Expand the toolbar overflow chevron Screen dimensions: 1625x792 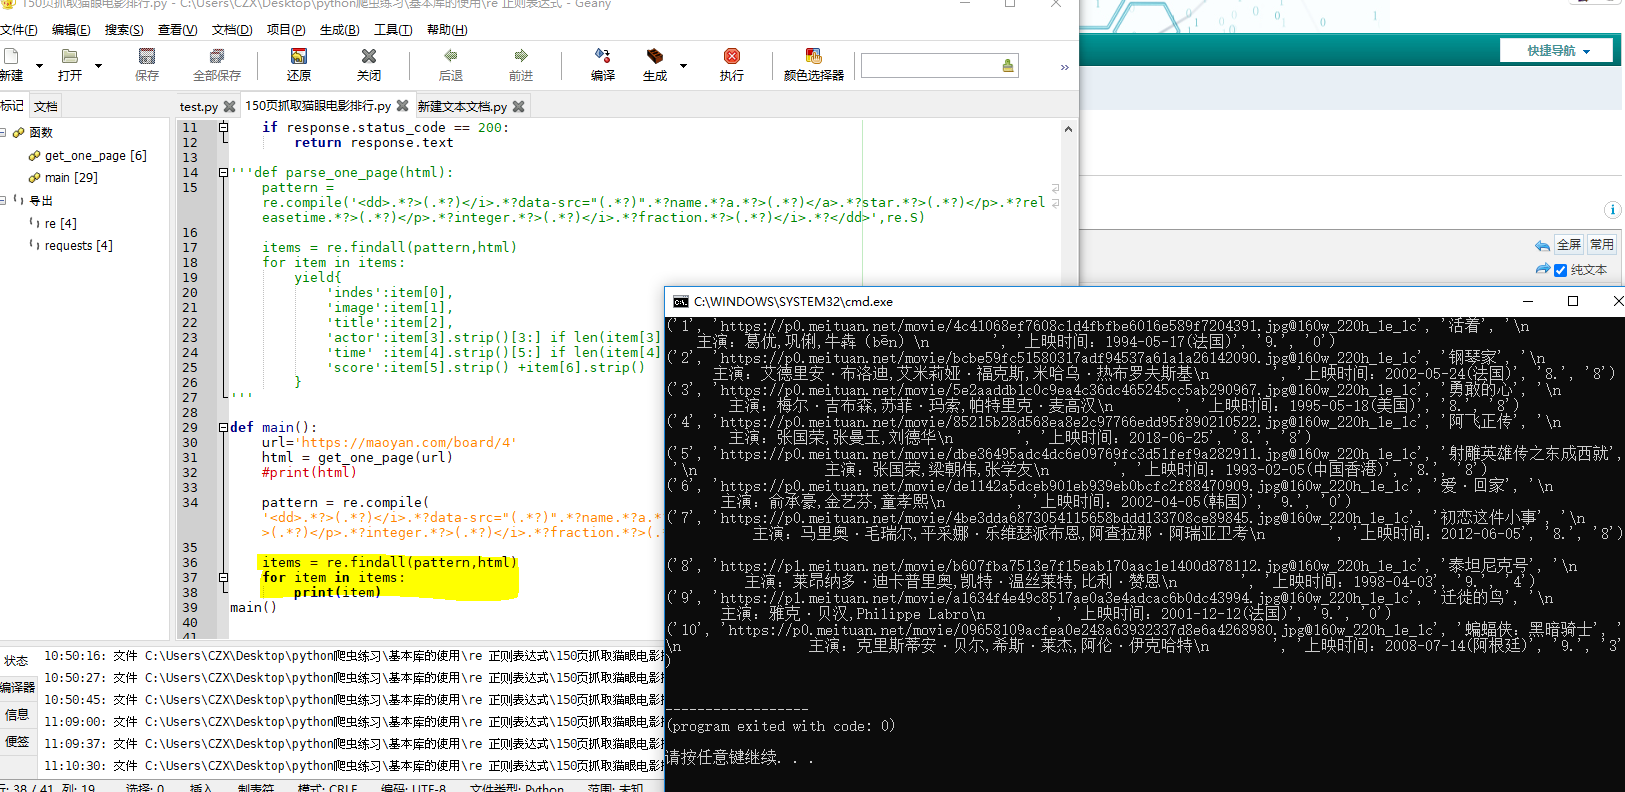(x=1064, y=67)
